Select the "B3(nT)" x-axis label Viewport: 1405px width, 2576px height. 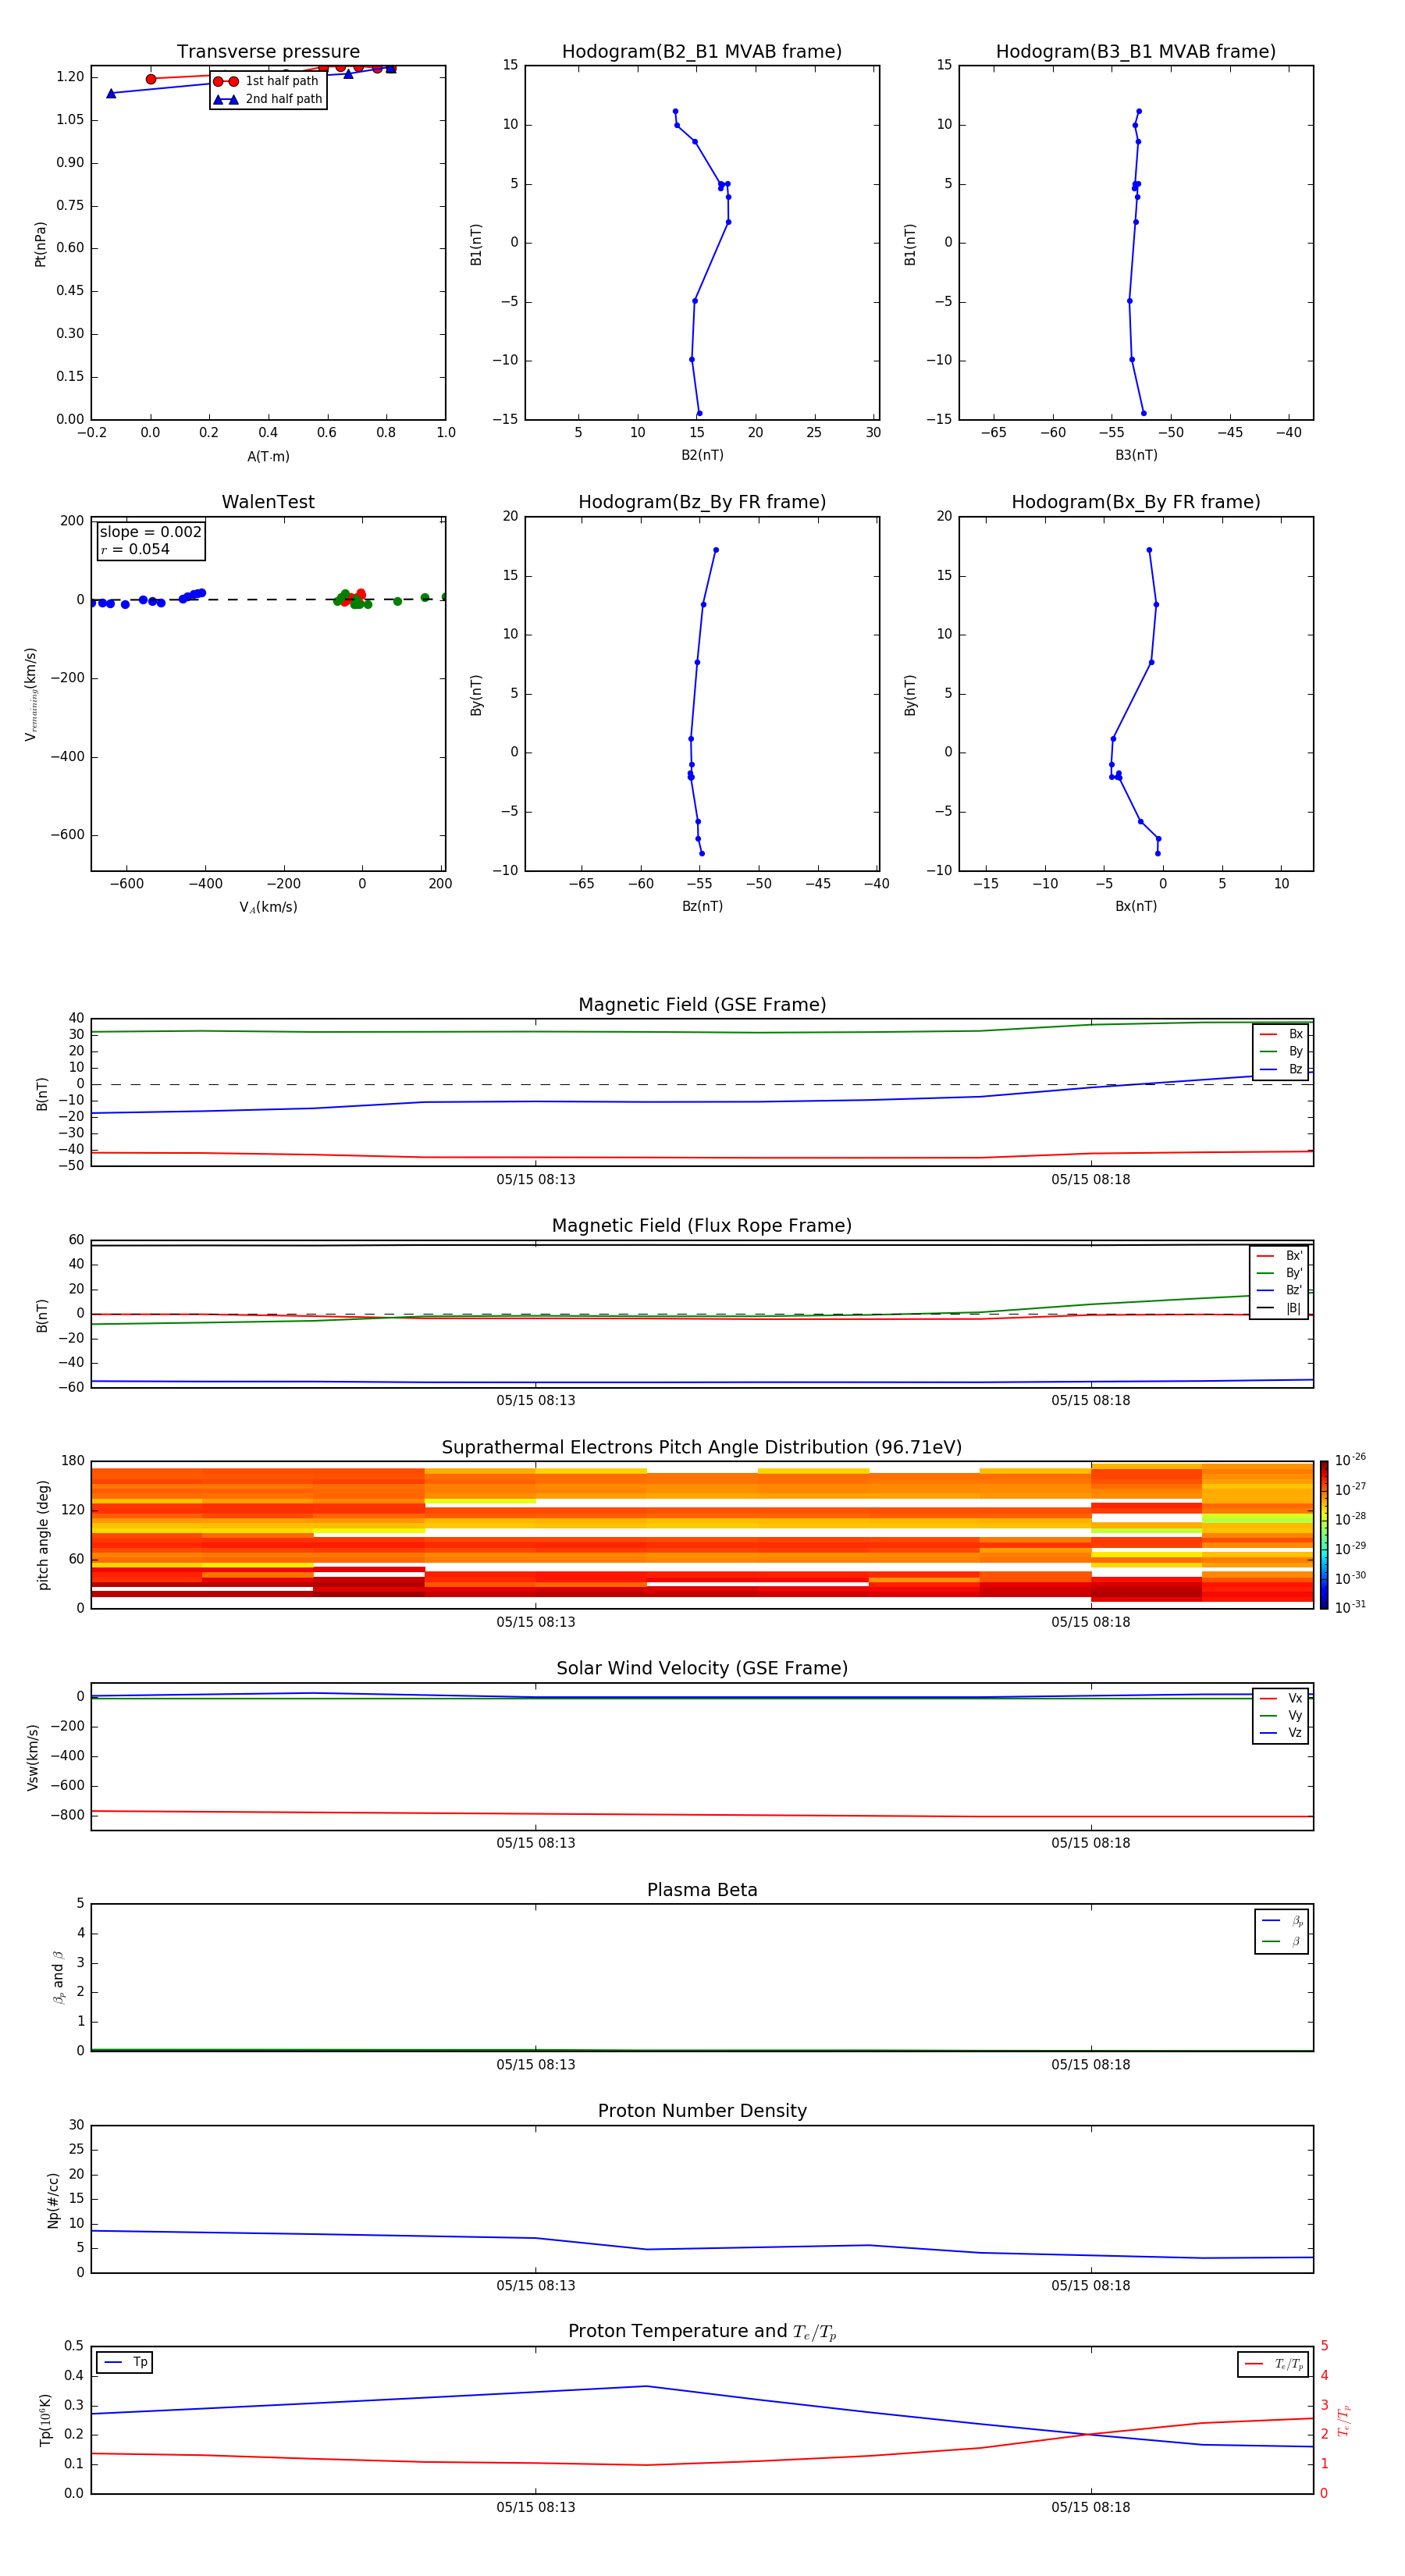pos(1136,455)
